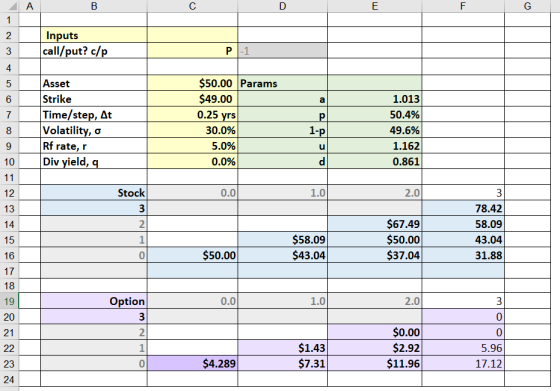This screenshot has width=560, height=391.
Task: Select the option price cell $4.289
Action: pos(192,364)
